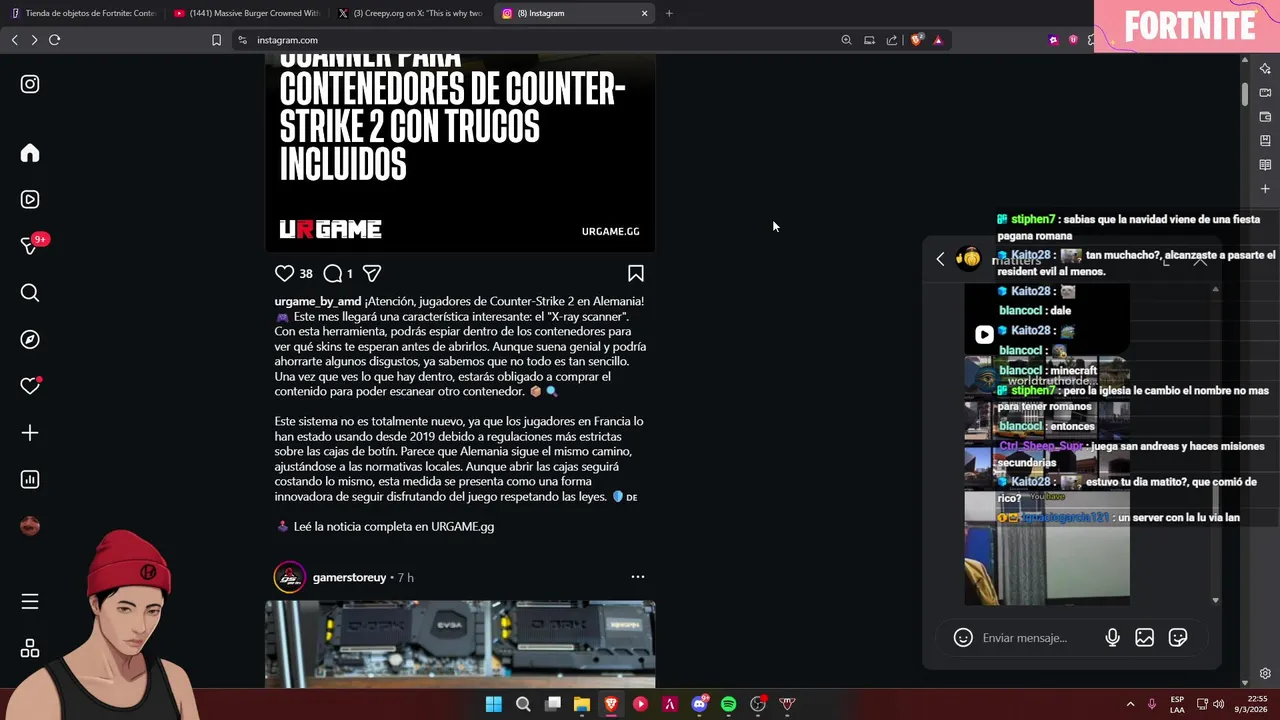Viewport: 1280px width, 720px height.
Task: Open Windows Start menu
Action: [494, 704]
